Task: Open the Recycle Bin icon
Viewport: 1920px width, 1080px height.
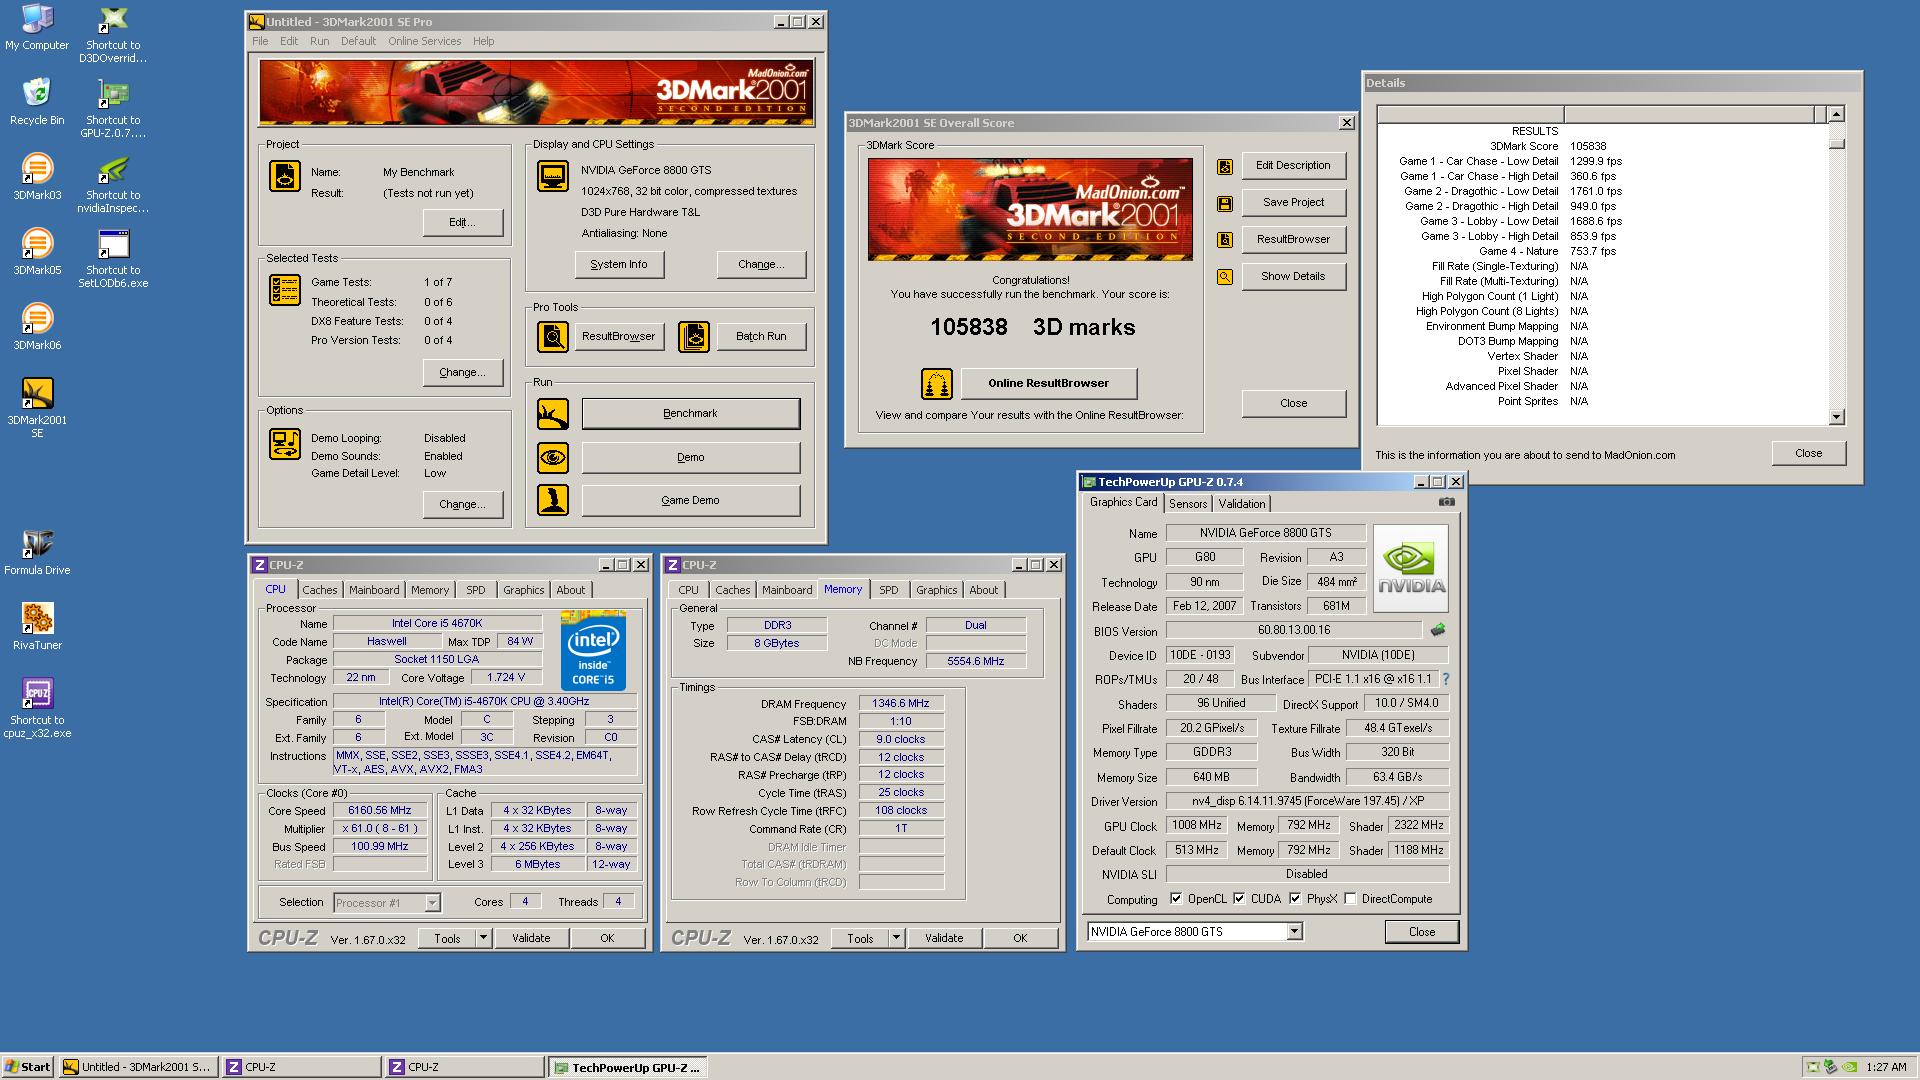Action: coord(37,102)
